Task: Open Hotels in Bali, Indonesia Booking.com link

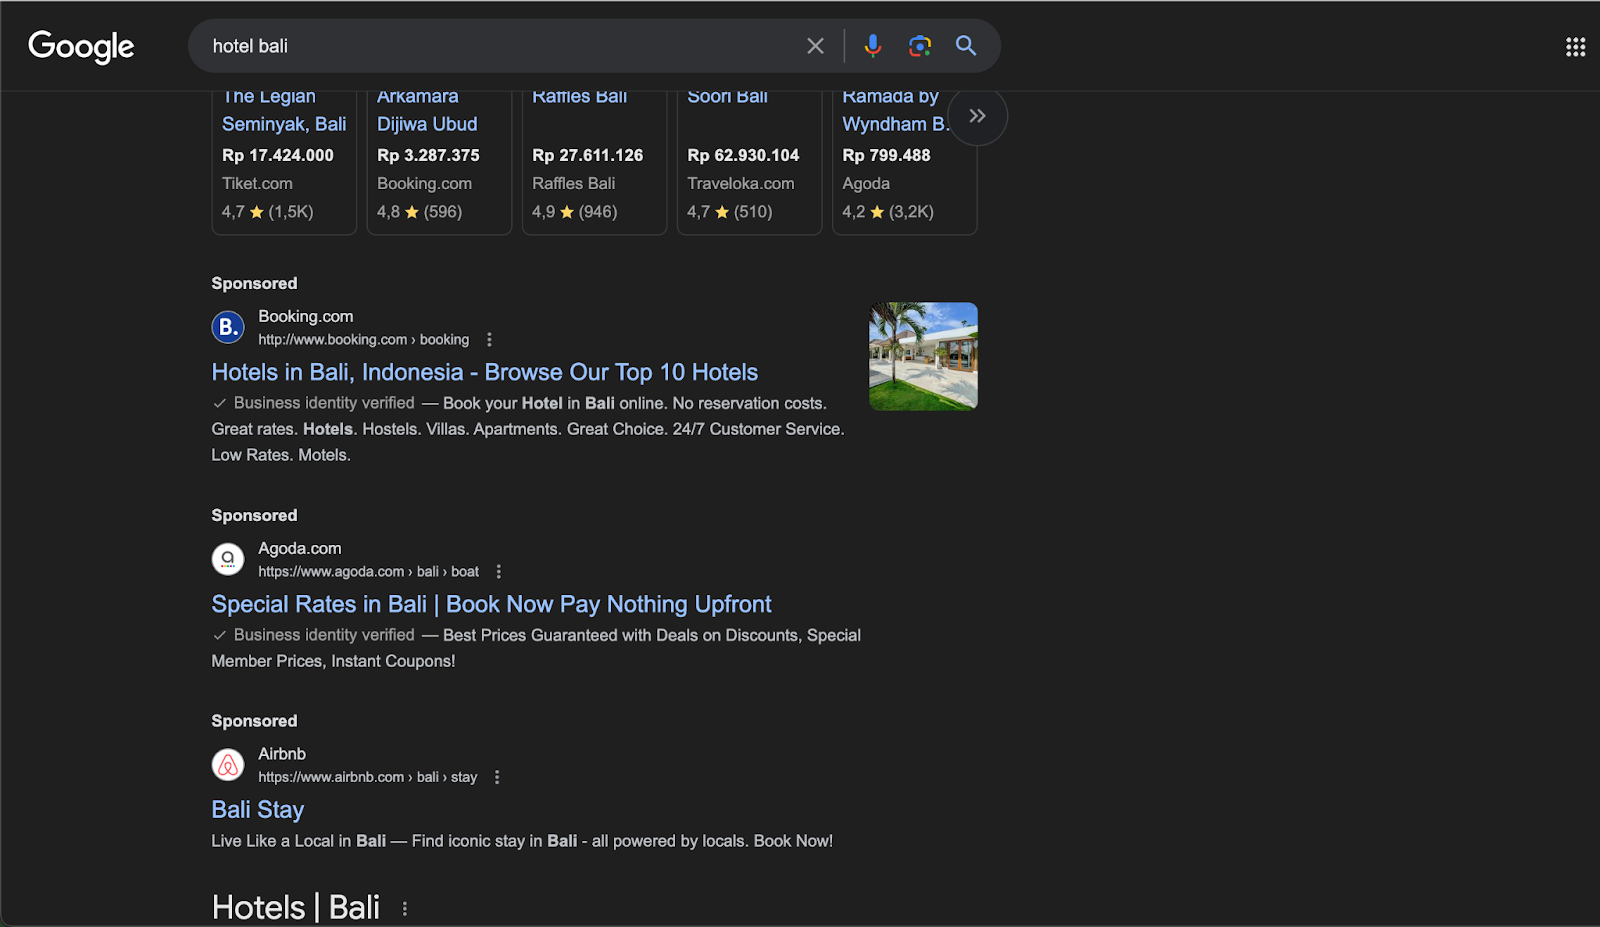Action: (x=485, y=372)
